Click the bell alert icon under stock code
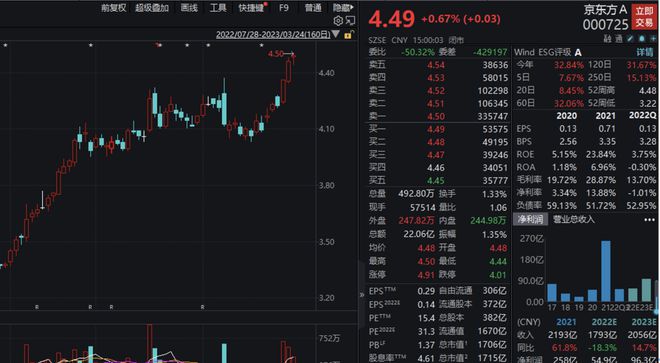The width and height of the screenshot is (660, 363). pyautogui.click(x=641, y=39)
